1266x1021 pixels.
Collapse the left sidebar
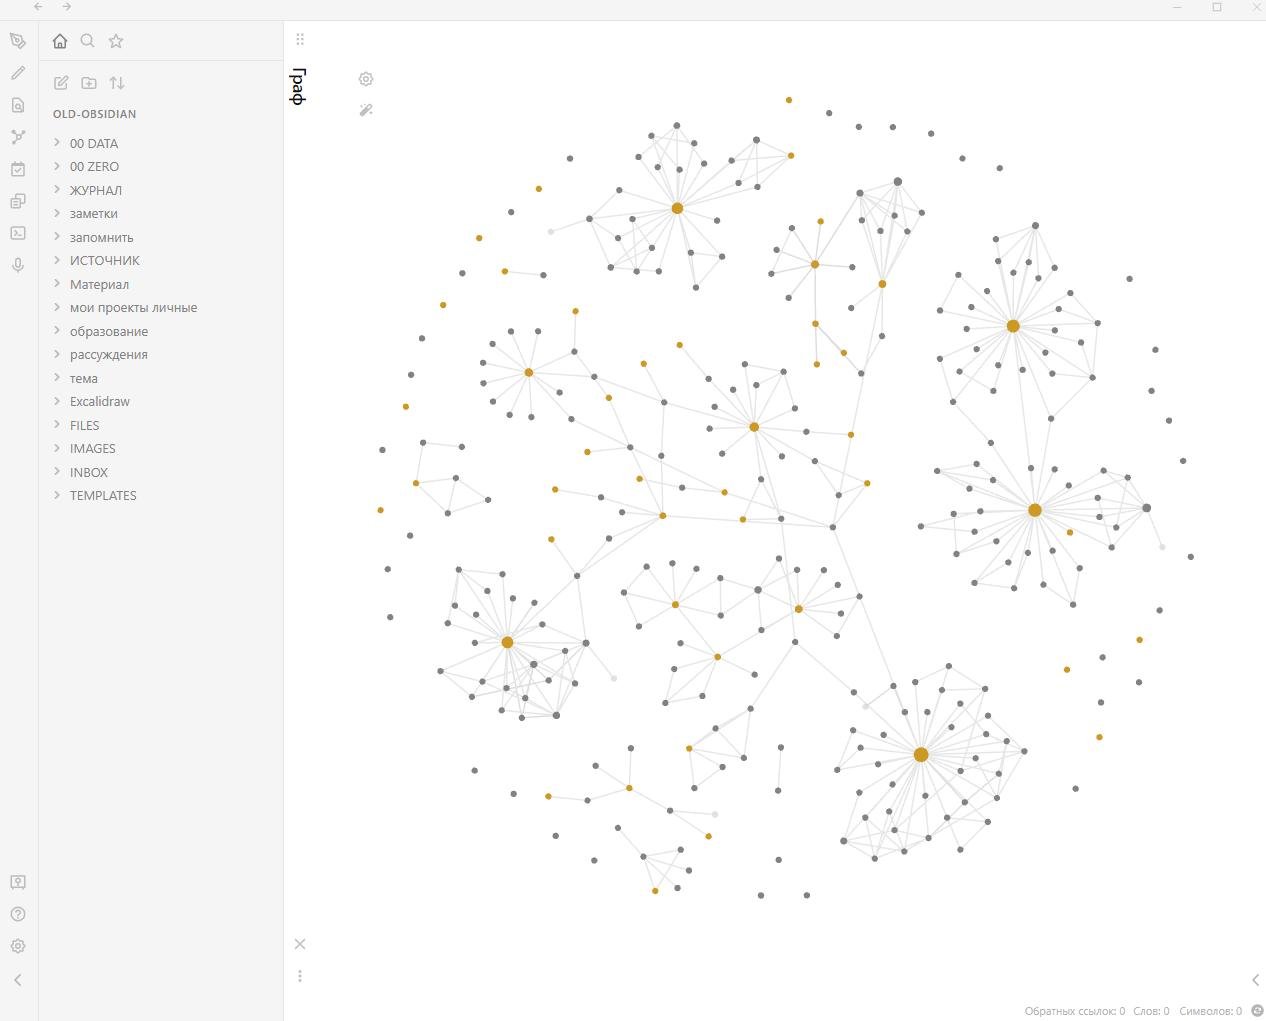(x=18, y=980)
